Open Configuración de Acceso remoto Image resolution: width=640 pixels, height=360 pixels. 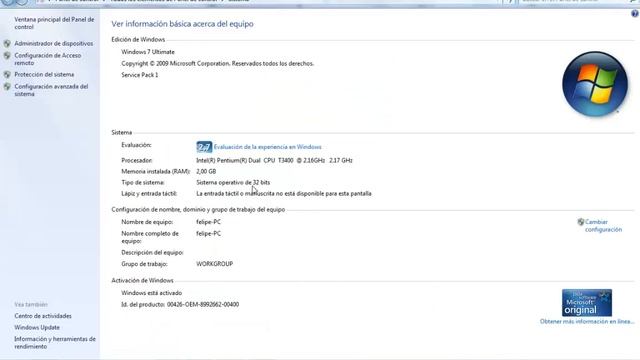pyautogui.click(x=48, y=59)
